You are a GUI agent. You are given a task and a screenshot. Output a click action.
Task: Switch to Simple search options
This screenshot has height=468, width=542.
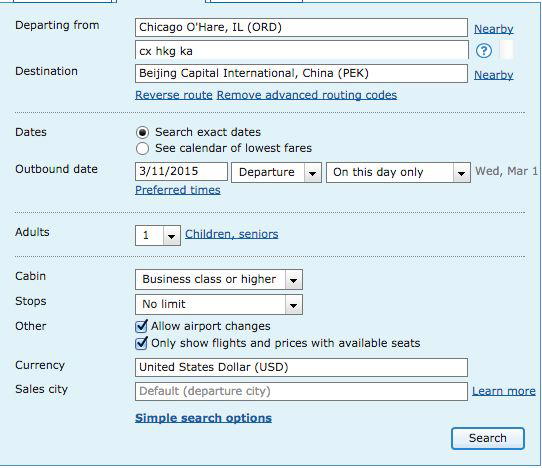[x=203, y=418]
